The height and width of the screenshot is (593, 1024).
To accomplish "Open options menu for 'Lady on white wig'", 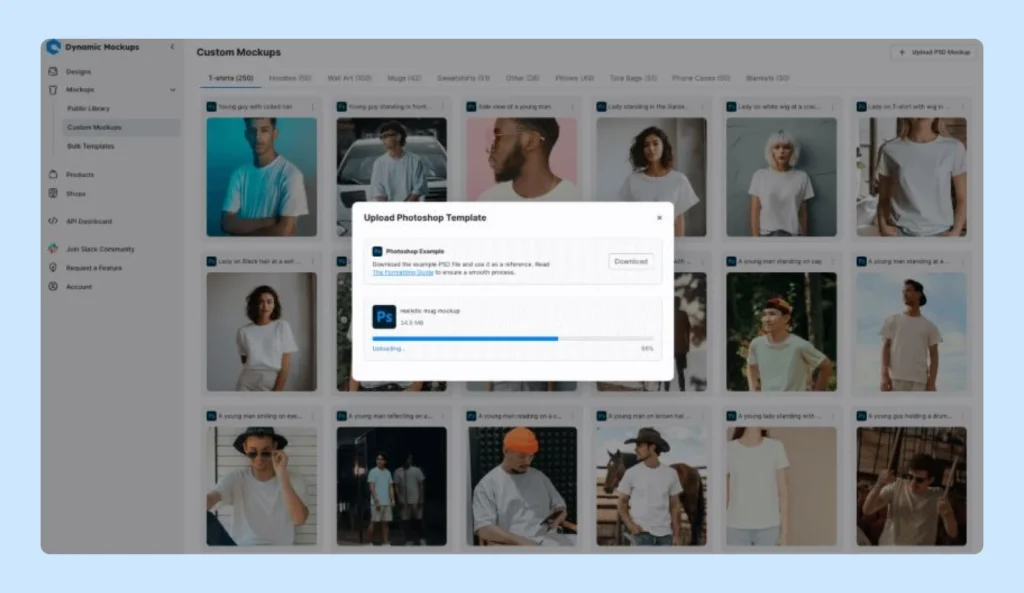I will pyautogui.click(x=833, y=106).
